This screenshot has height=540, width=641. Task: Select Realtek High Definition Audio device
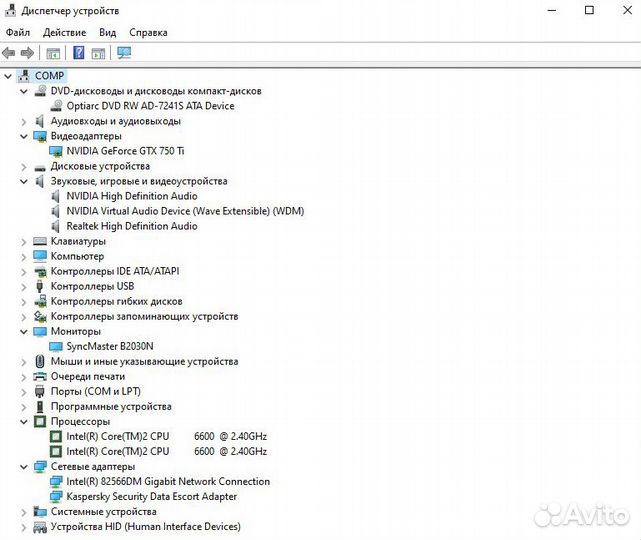tap(131, 226)
